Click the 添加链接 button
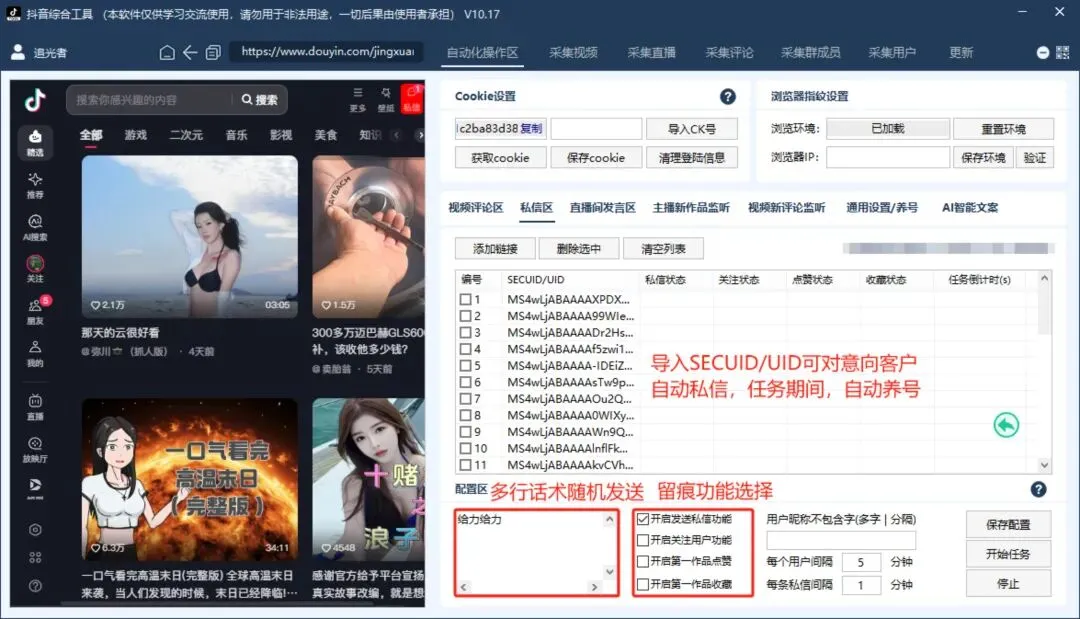The height and width of the screenshot is (619, 1080). click(495, 249)
